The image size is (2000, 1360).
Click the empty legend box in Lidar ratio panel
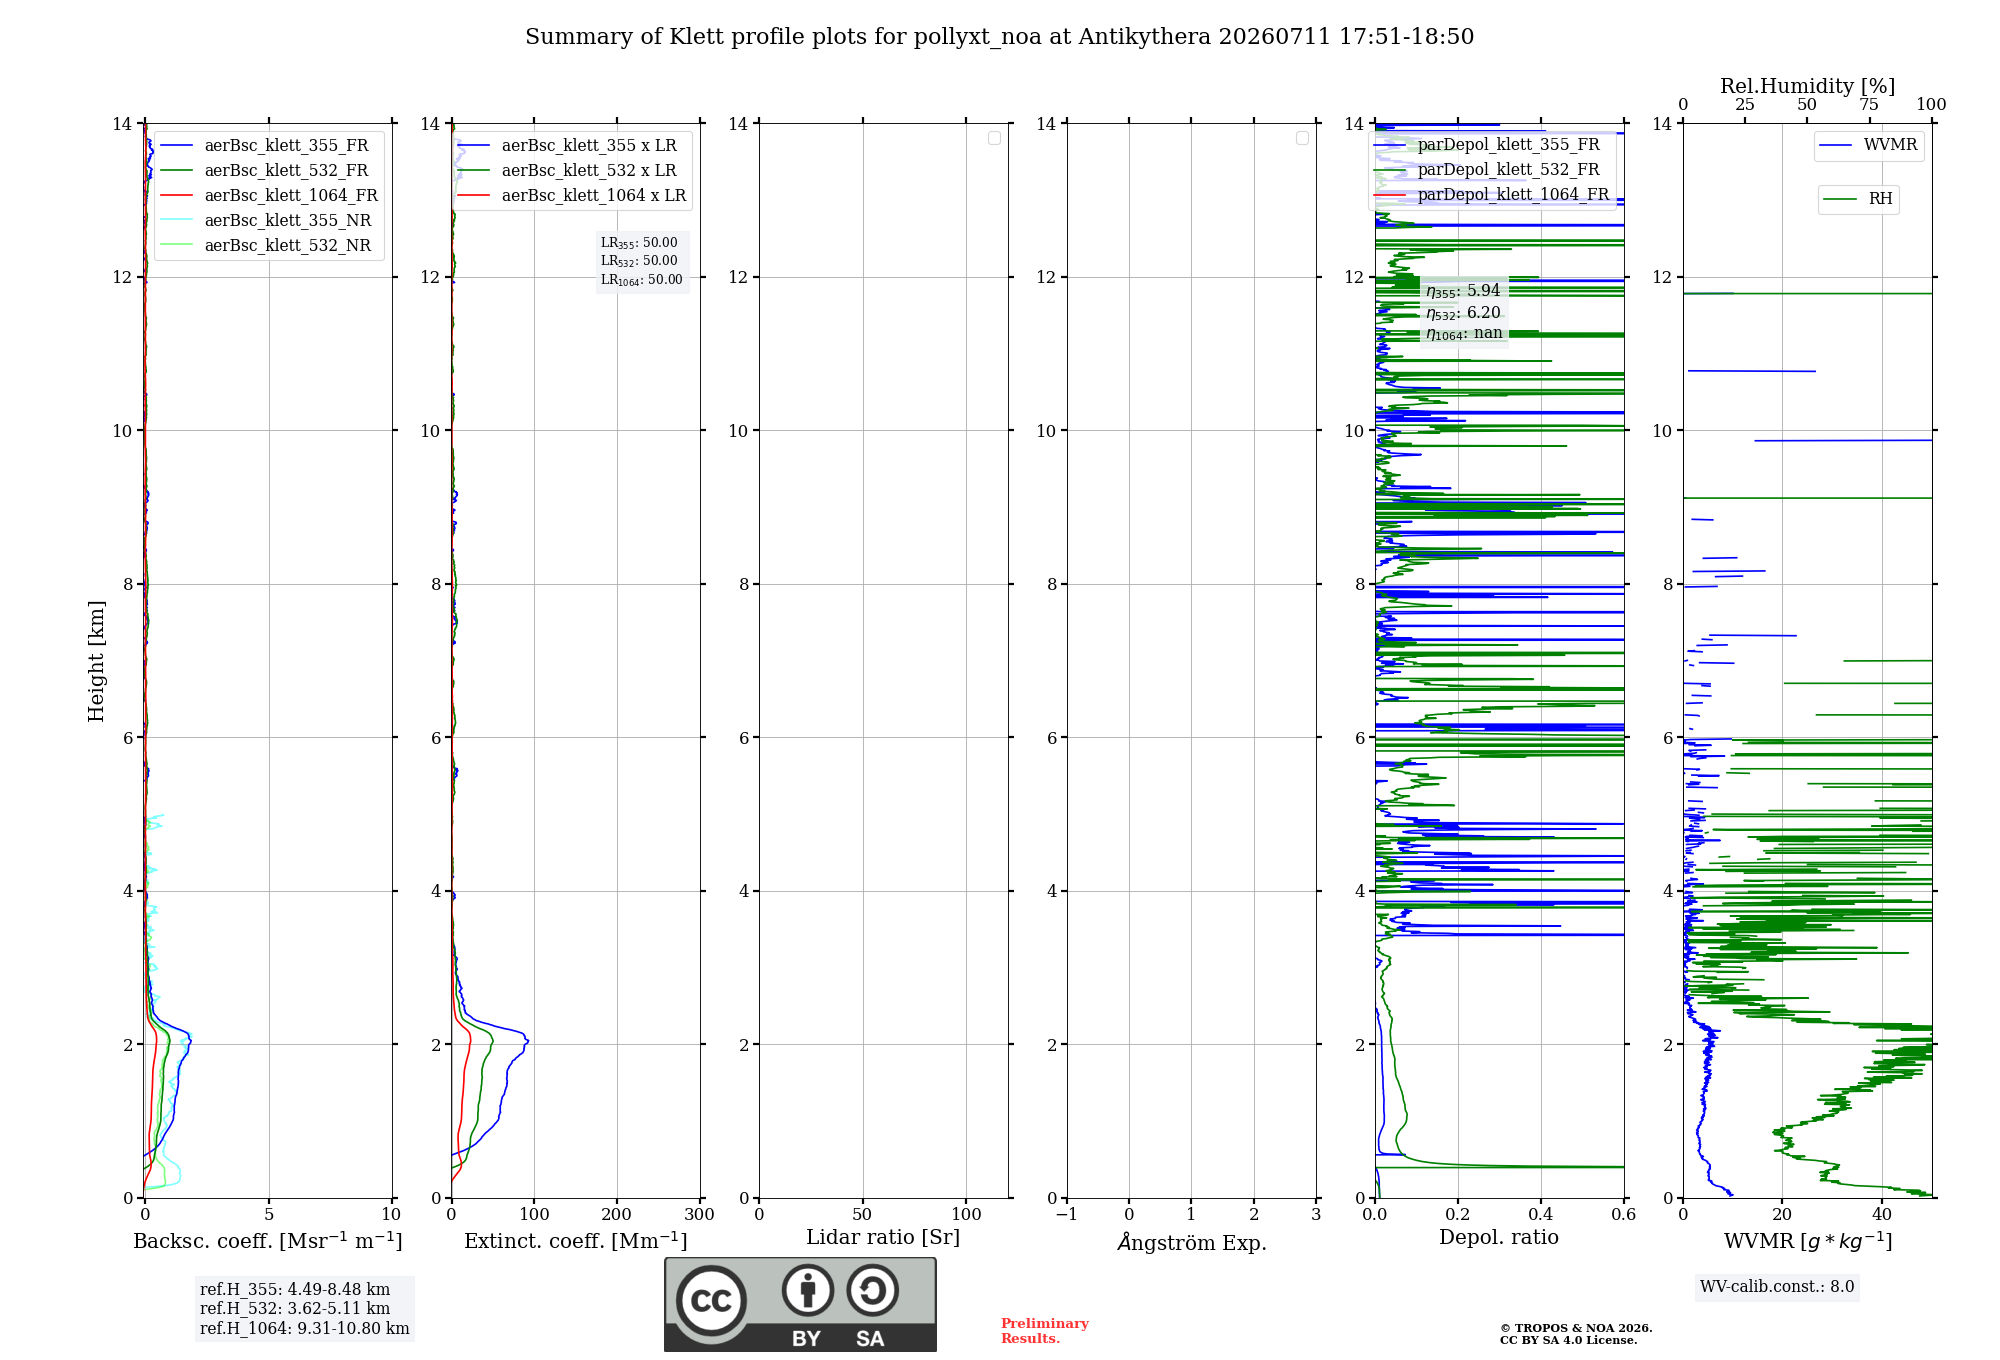pyautogui.click(x=994, y=138)
